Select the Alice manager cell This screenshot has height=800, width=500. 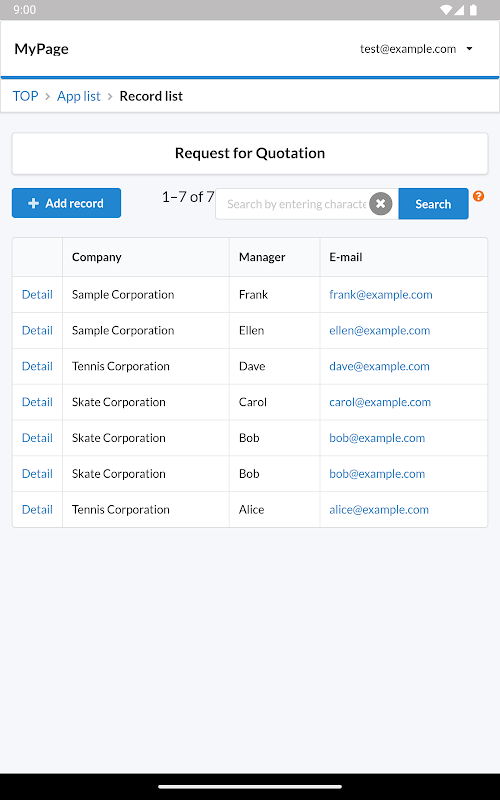[274, 509]
